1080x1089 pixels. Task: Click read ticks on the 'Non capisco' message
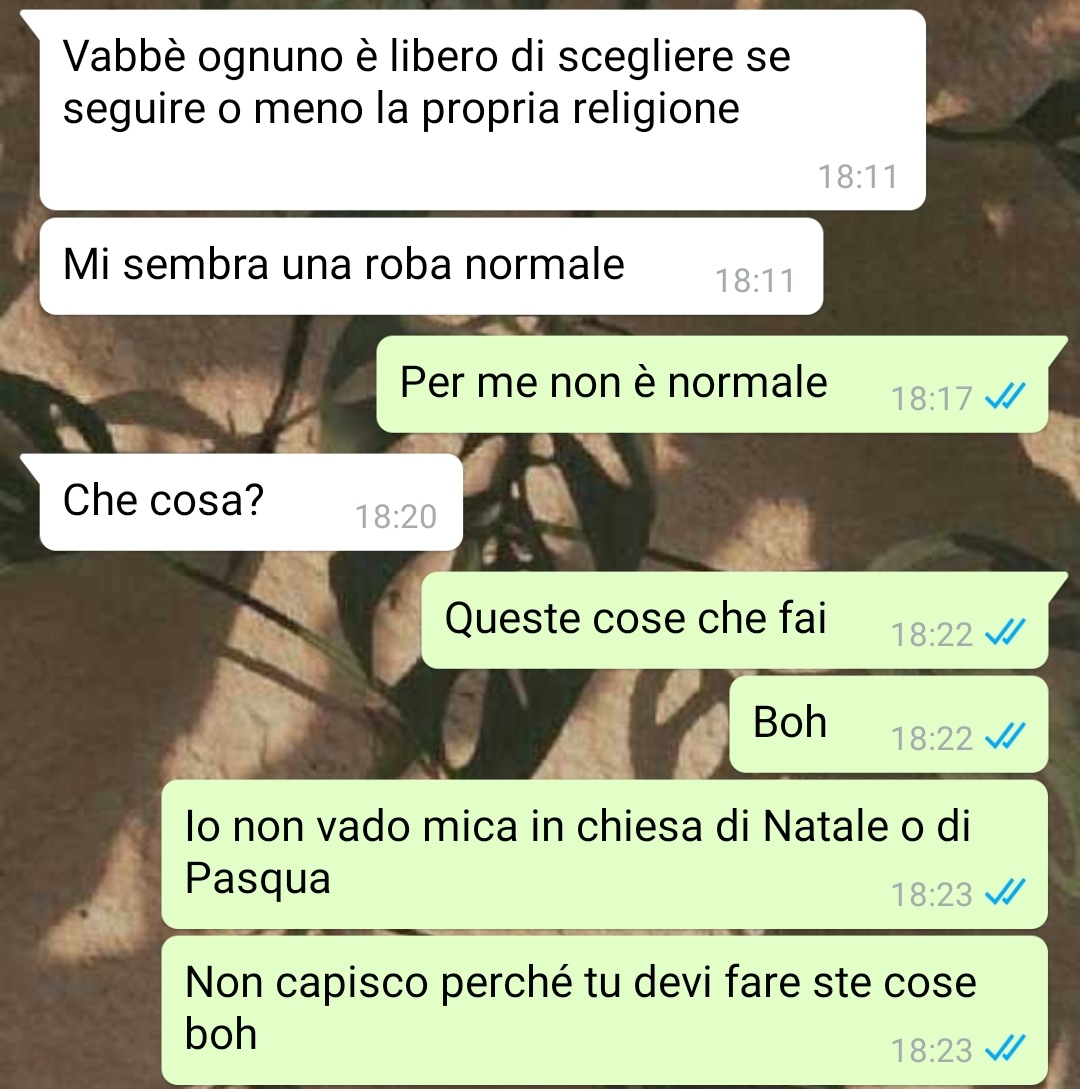tap(1005, 1049)
